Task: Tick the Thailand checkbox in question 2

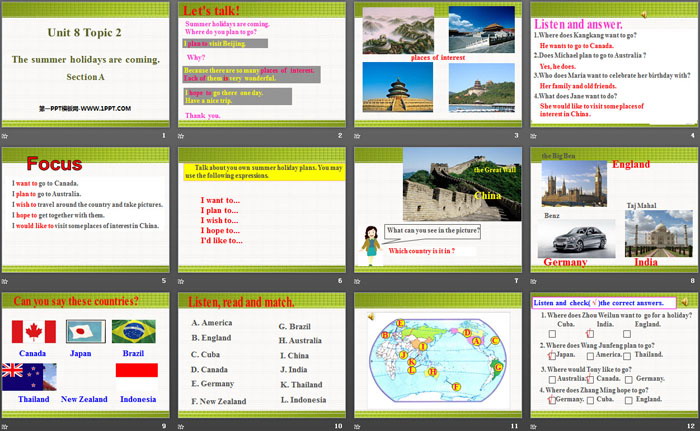Action: [627, 355]
